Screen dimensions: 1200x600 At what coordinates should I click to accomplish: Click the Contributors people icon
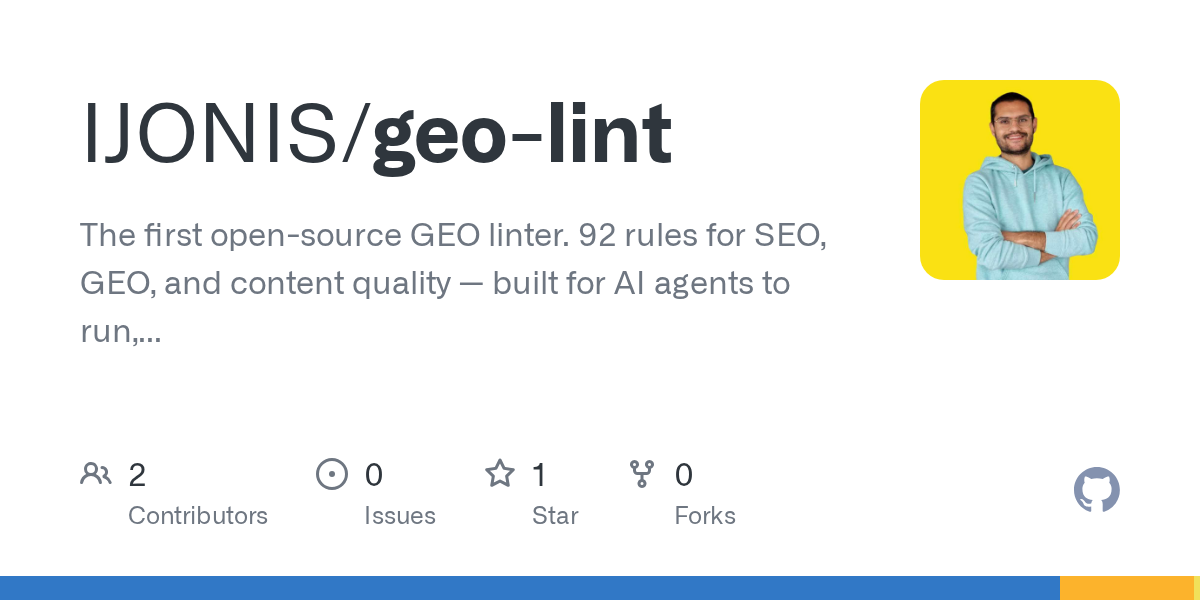[96, 473]
